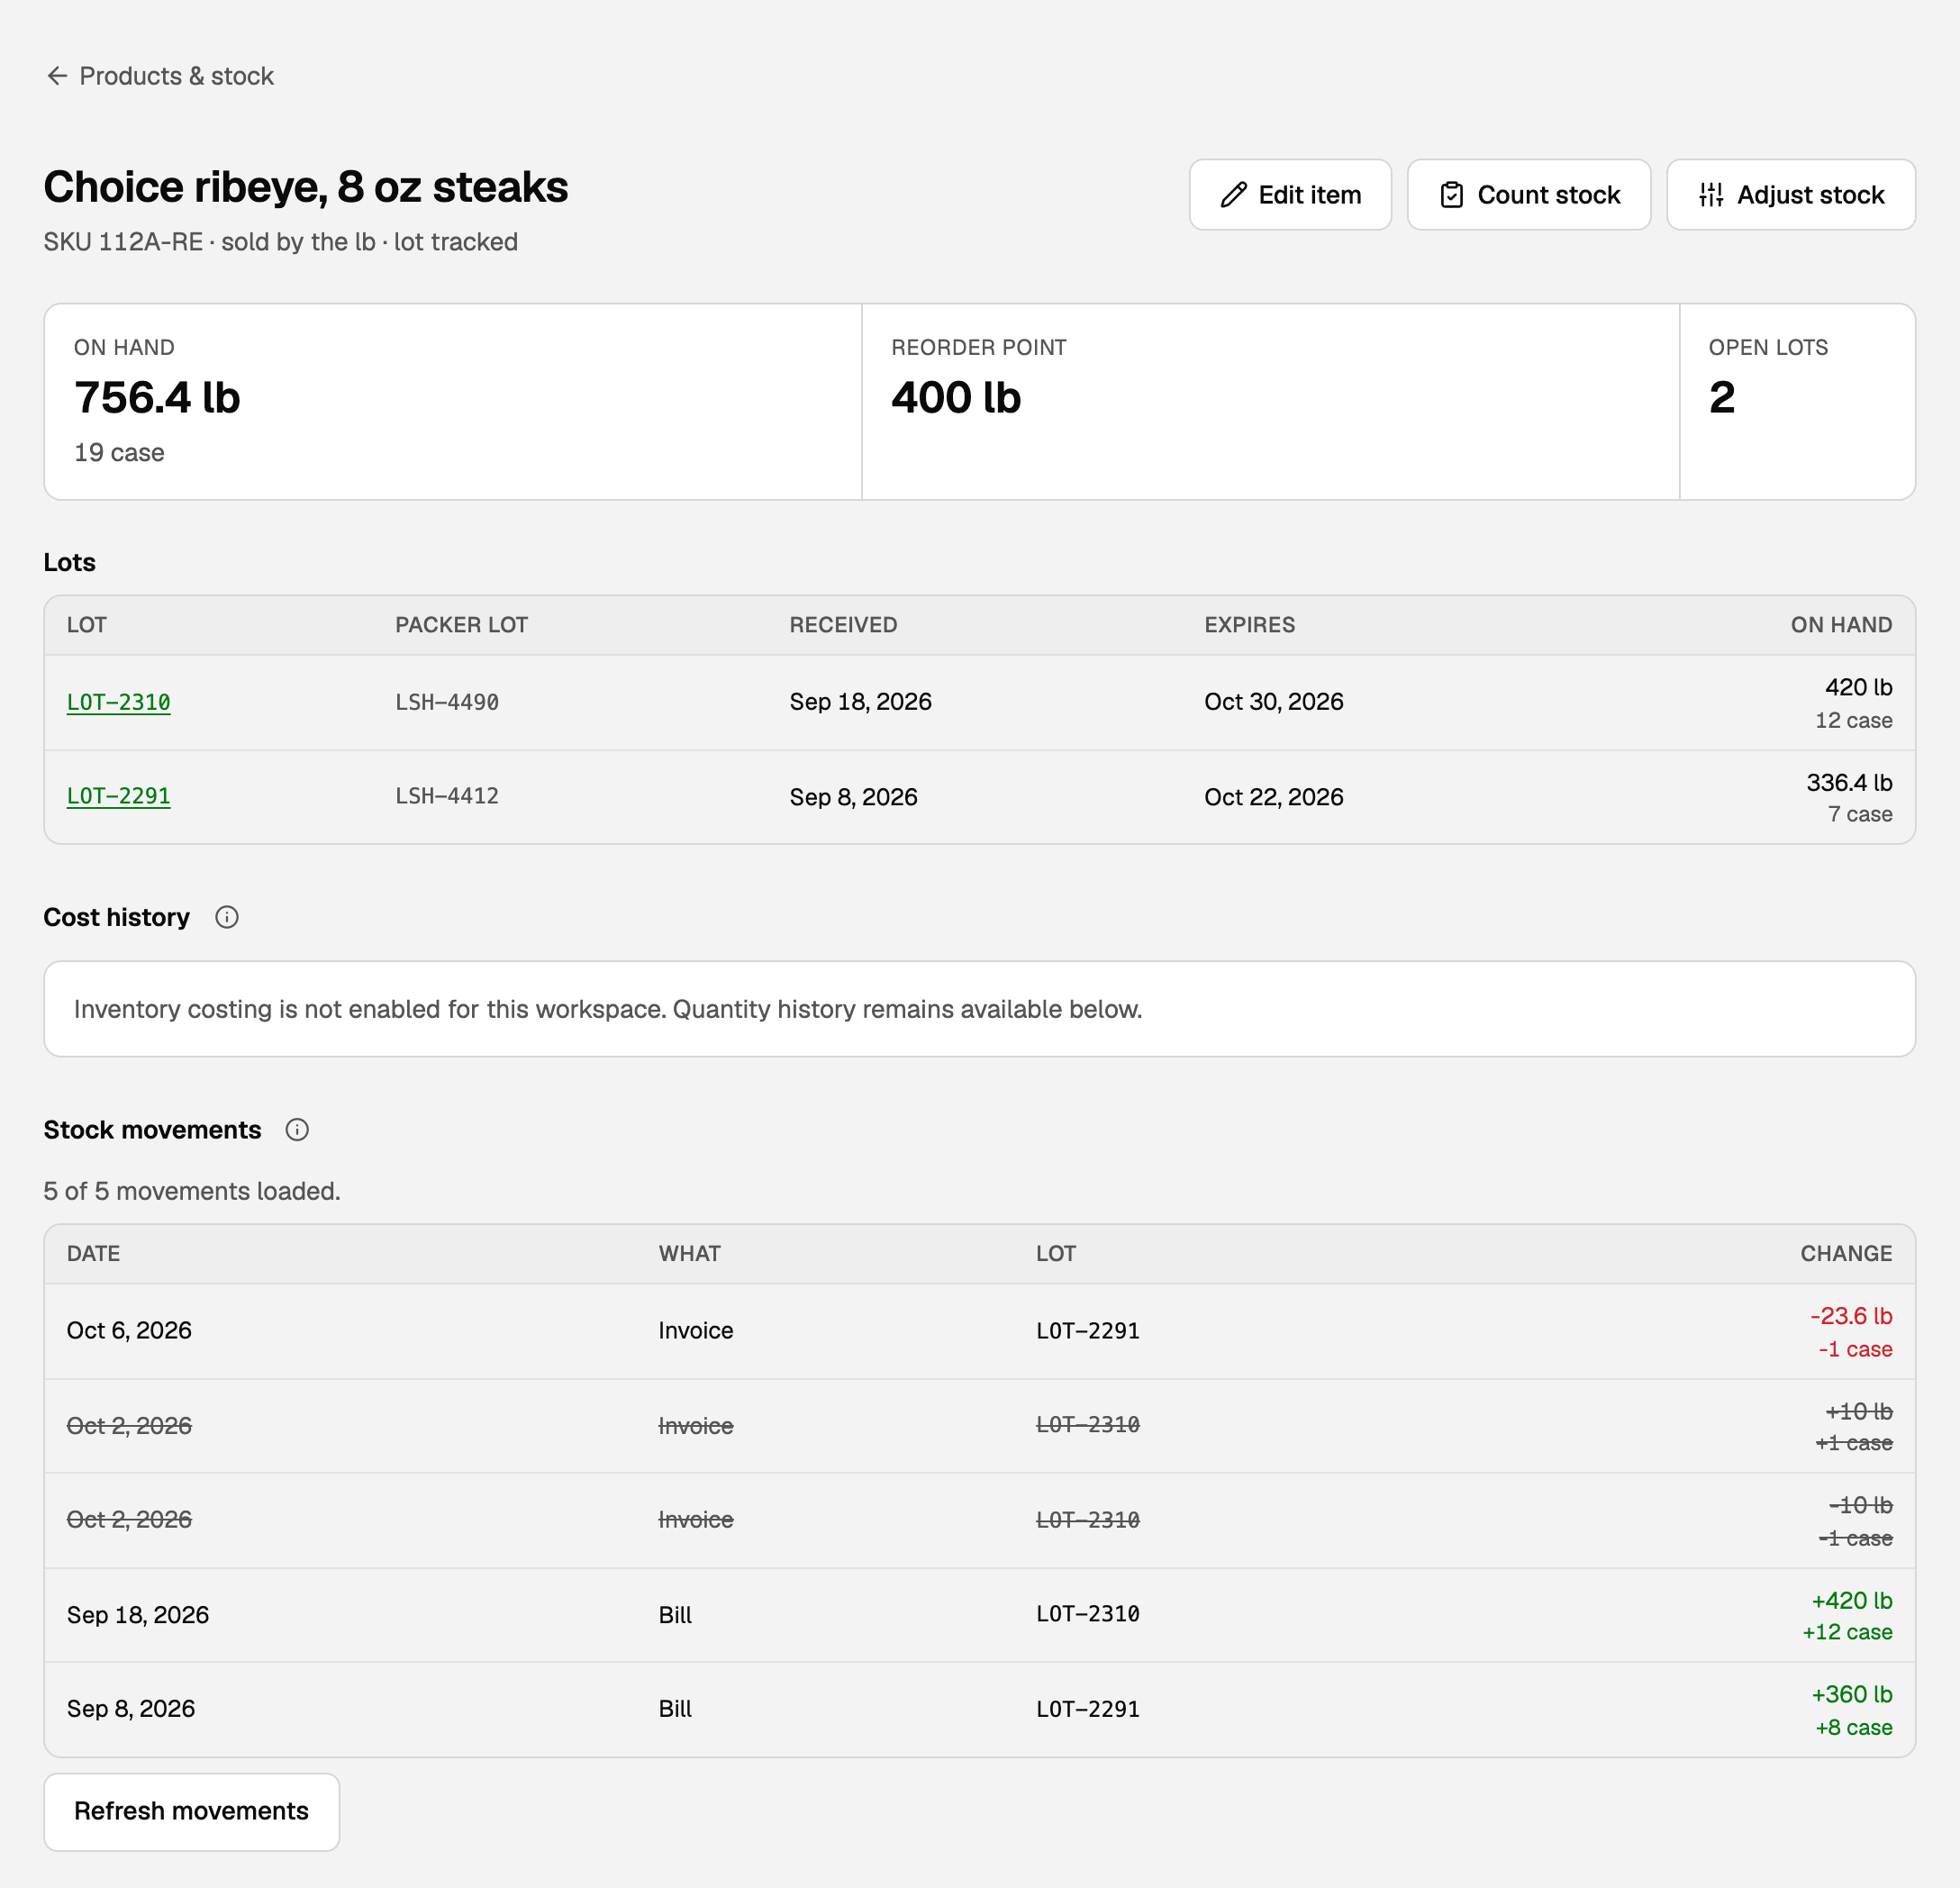Select packer lot LSH-4490

447,702
